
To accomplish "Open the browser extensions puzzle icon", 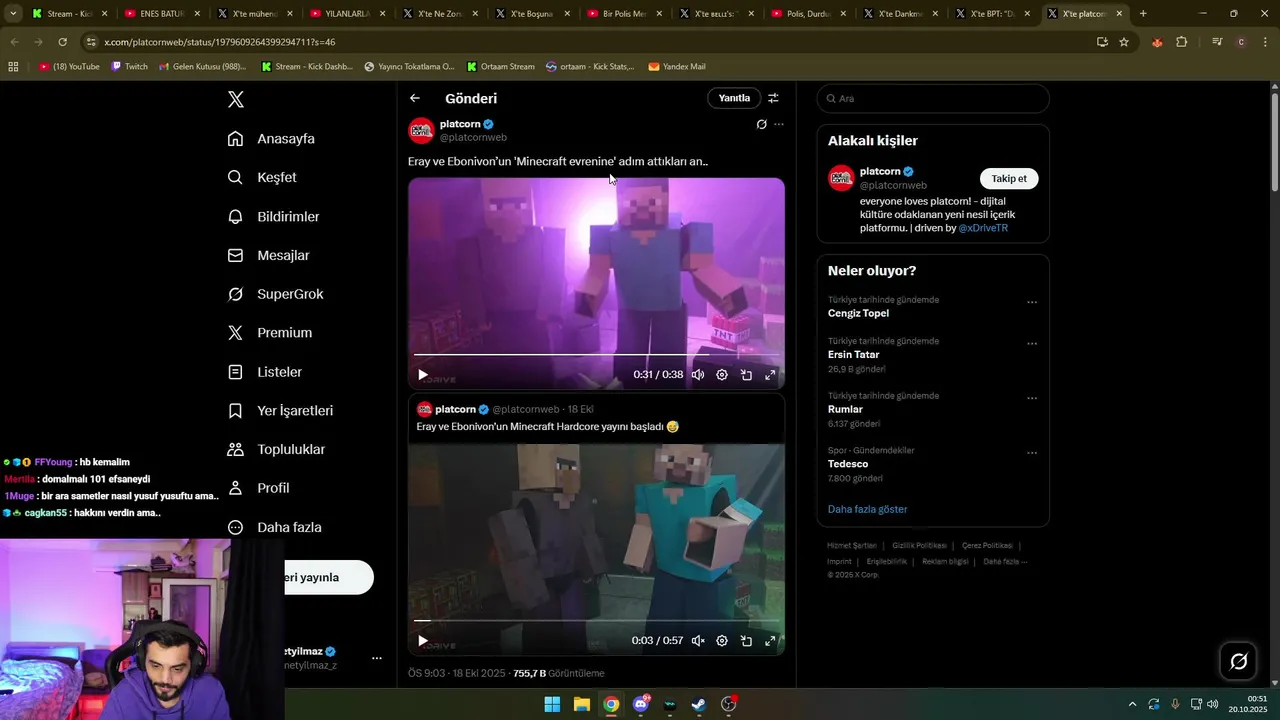I will point(1181,42).
